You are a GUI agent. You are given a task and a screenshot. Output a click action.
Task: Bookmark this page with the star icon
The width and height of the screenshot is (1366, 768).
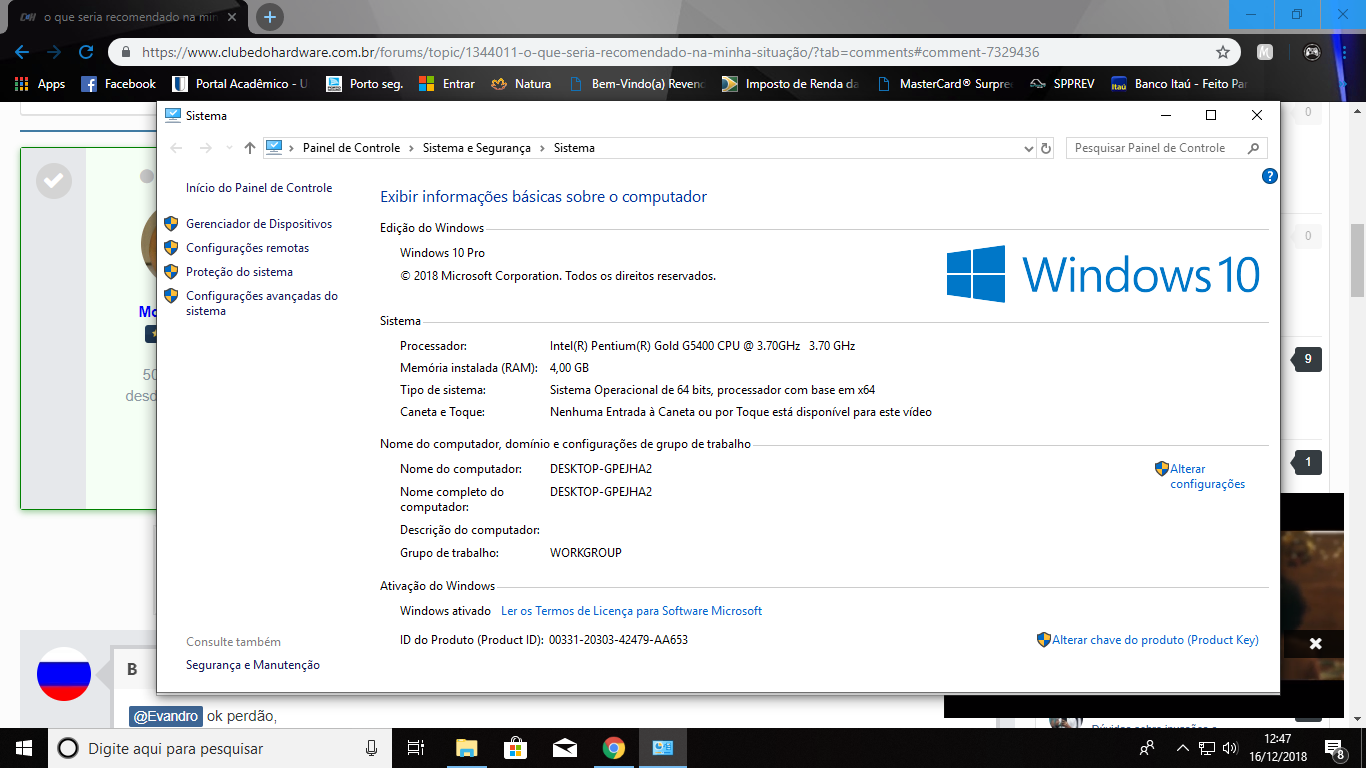pyautogui.click(x=1223, y=52)
